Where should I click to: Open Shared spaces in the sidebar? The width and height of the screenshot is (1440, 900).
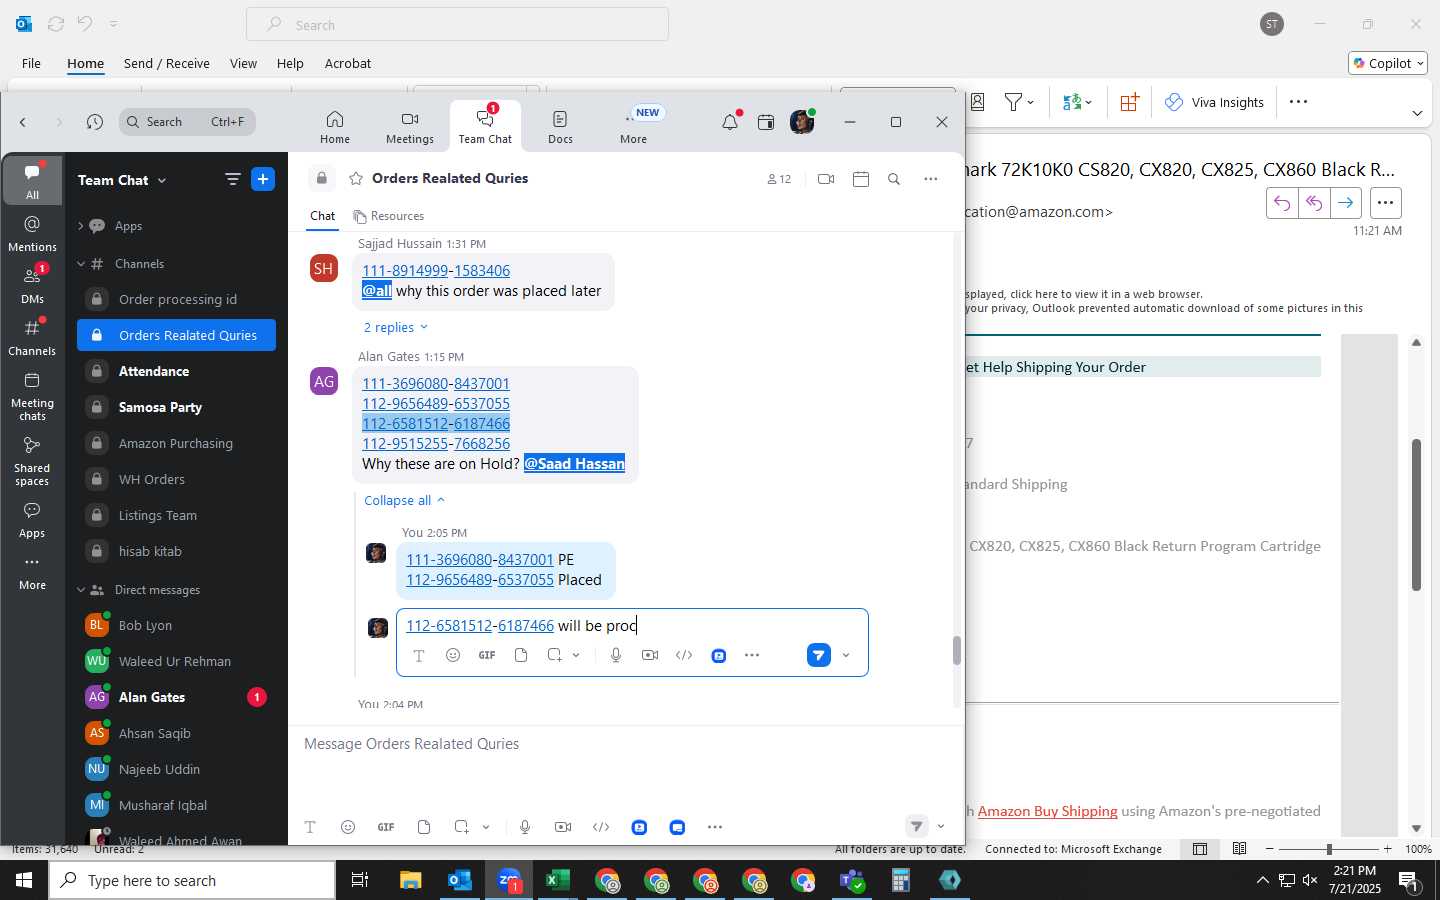(x=32, y=461)
